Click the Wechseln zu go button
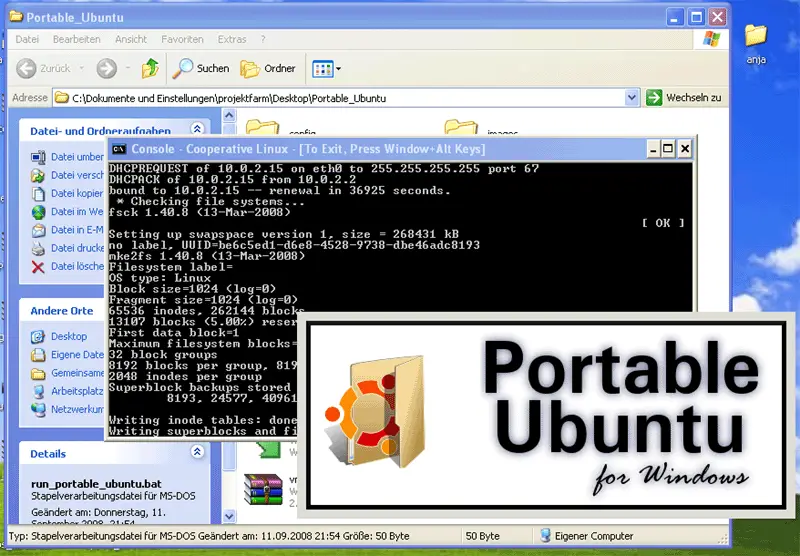 pos(684,97)
